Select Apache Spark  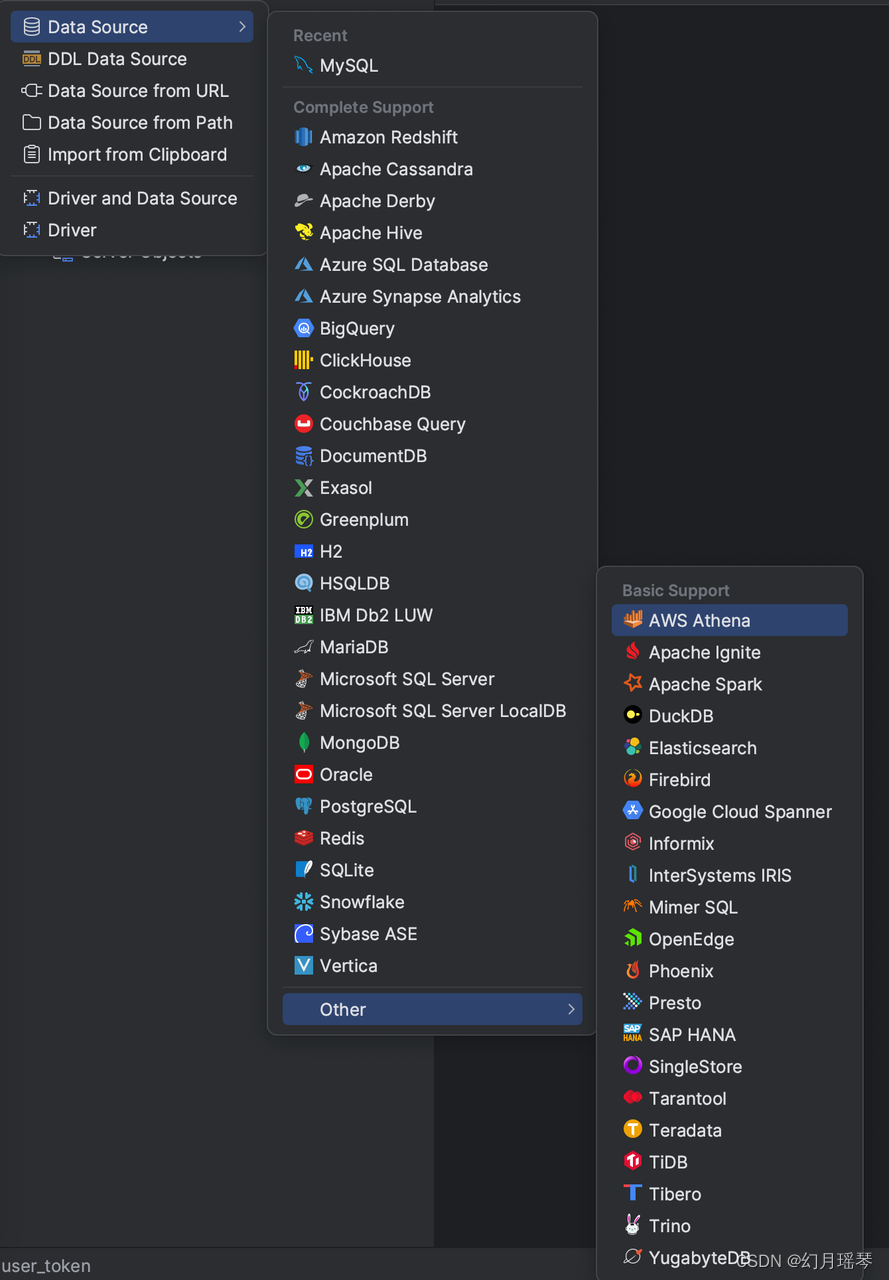tap(729, 684)
